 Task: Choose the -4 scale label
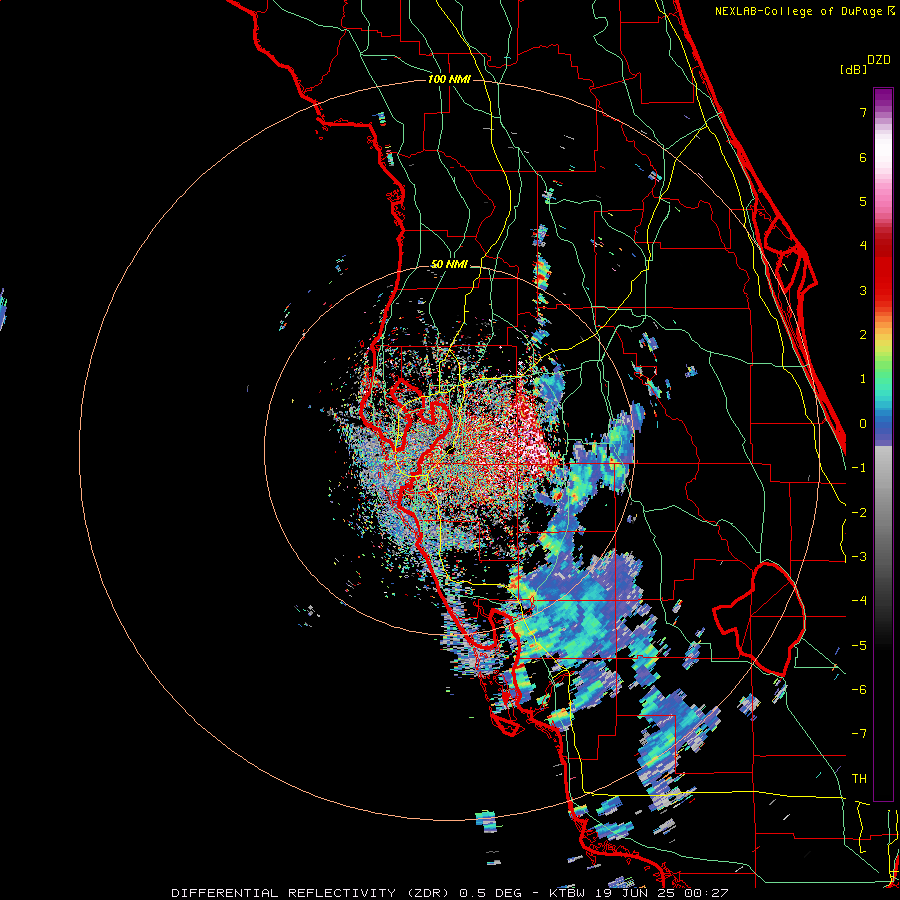859,601
